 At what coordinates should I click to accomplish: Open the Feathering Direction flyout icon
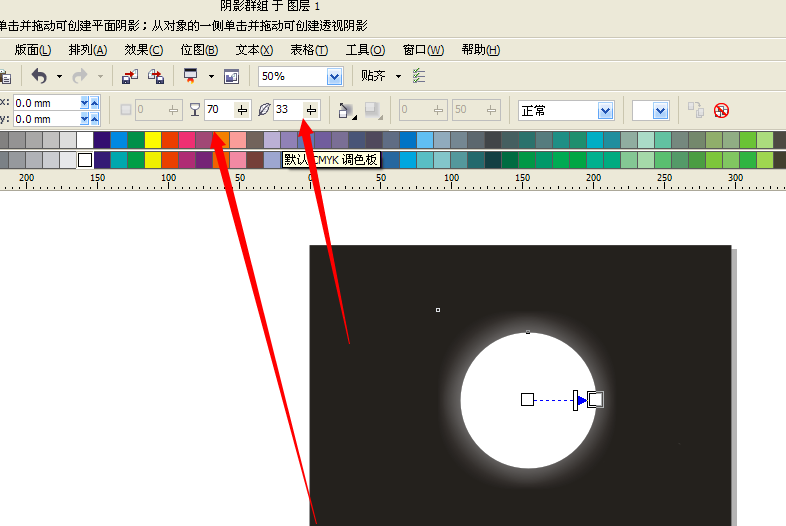pyautogui.click(x=347, y=110)
